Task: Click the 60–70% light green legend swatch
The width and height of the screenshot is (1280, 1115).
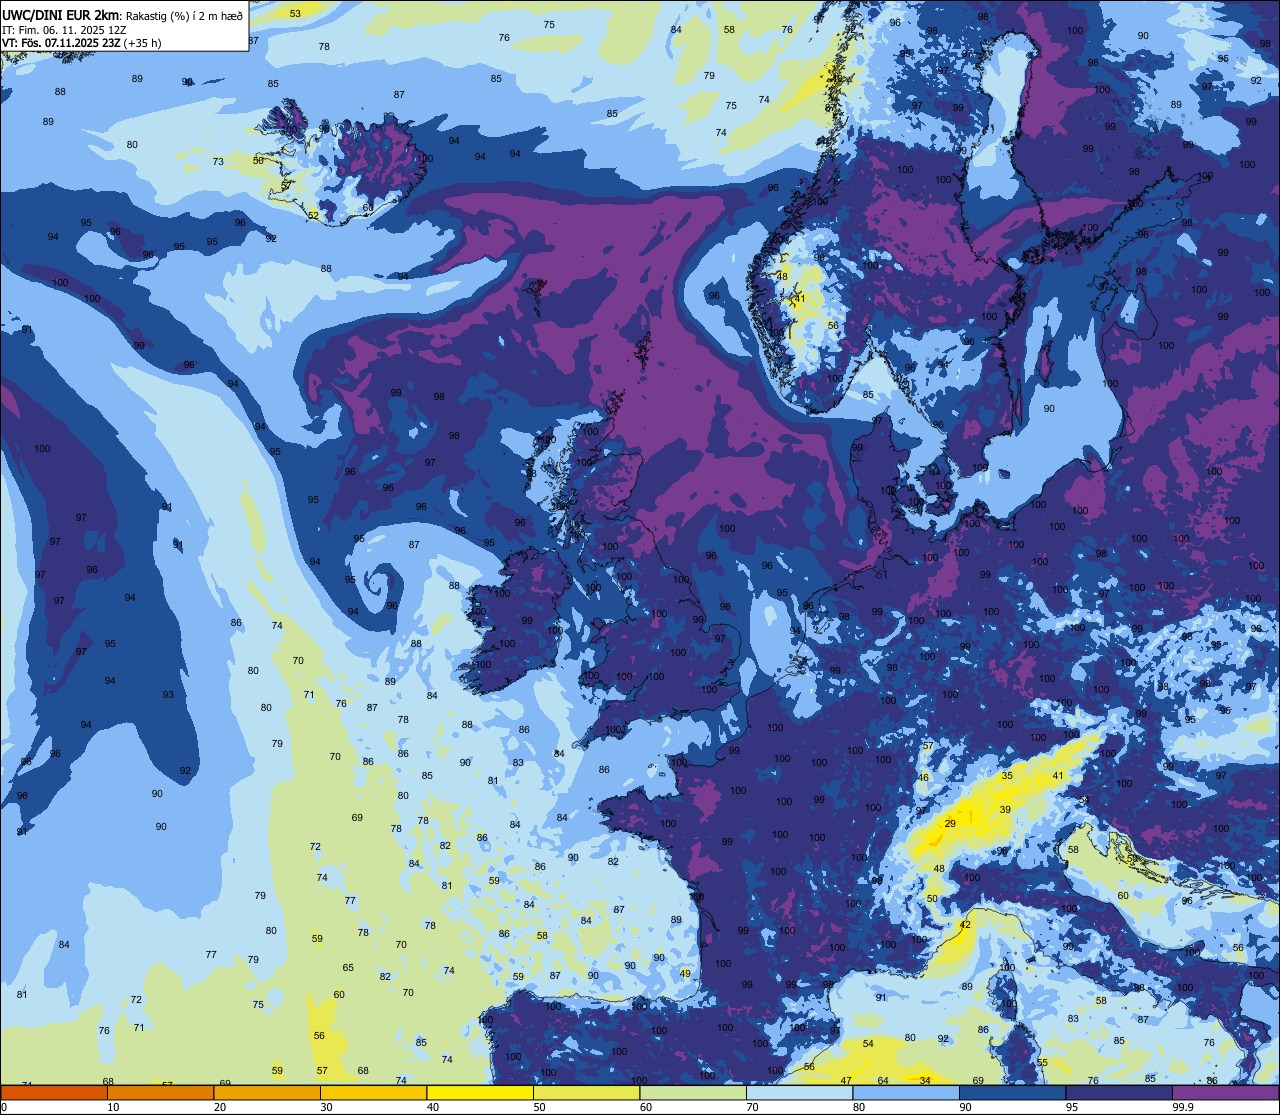Action: tap(693, 1093)
